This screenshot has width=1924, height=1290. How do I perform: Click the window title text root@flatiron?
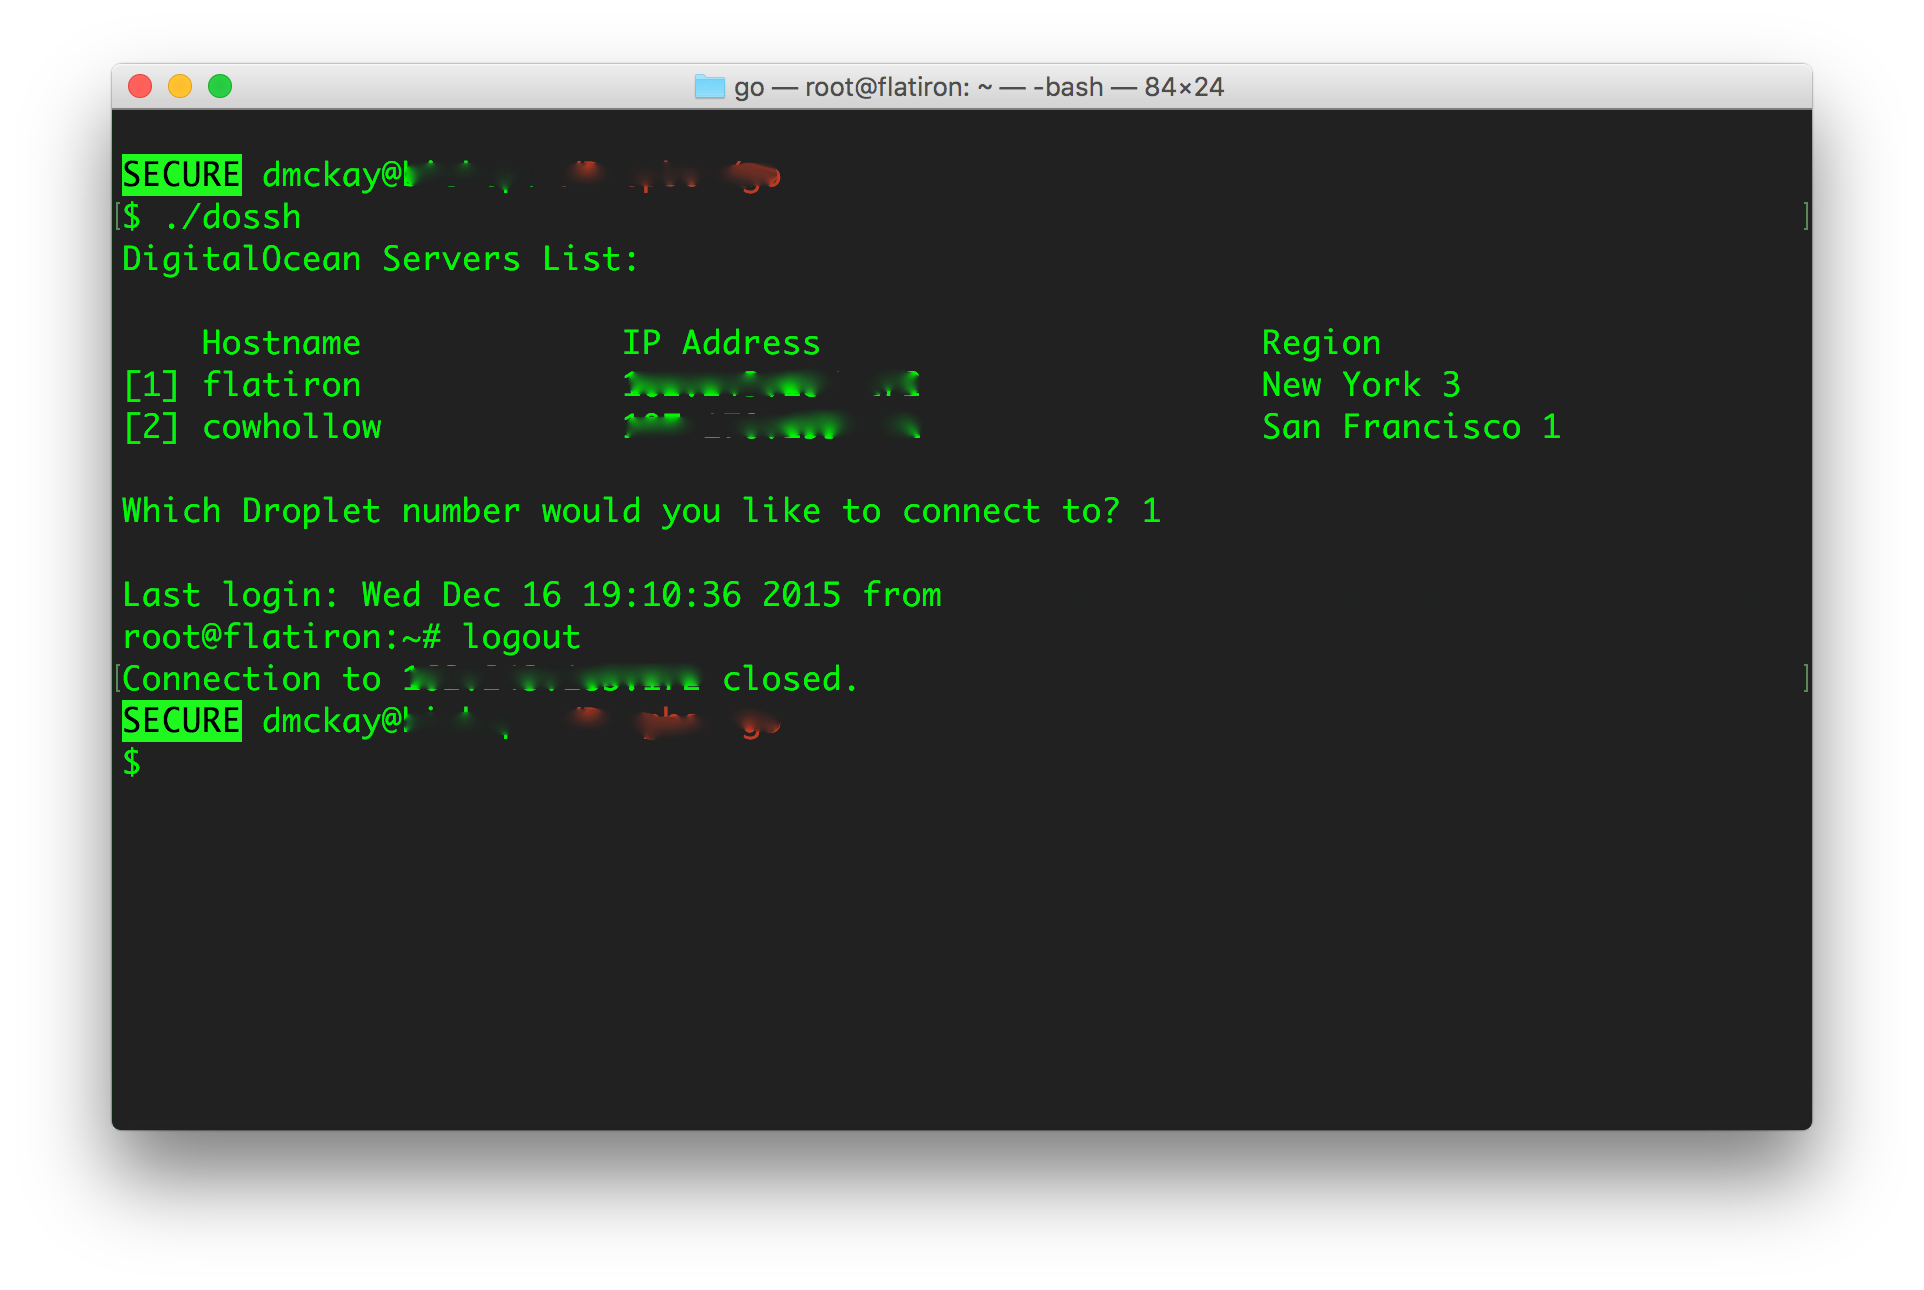pos(887,87)
